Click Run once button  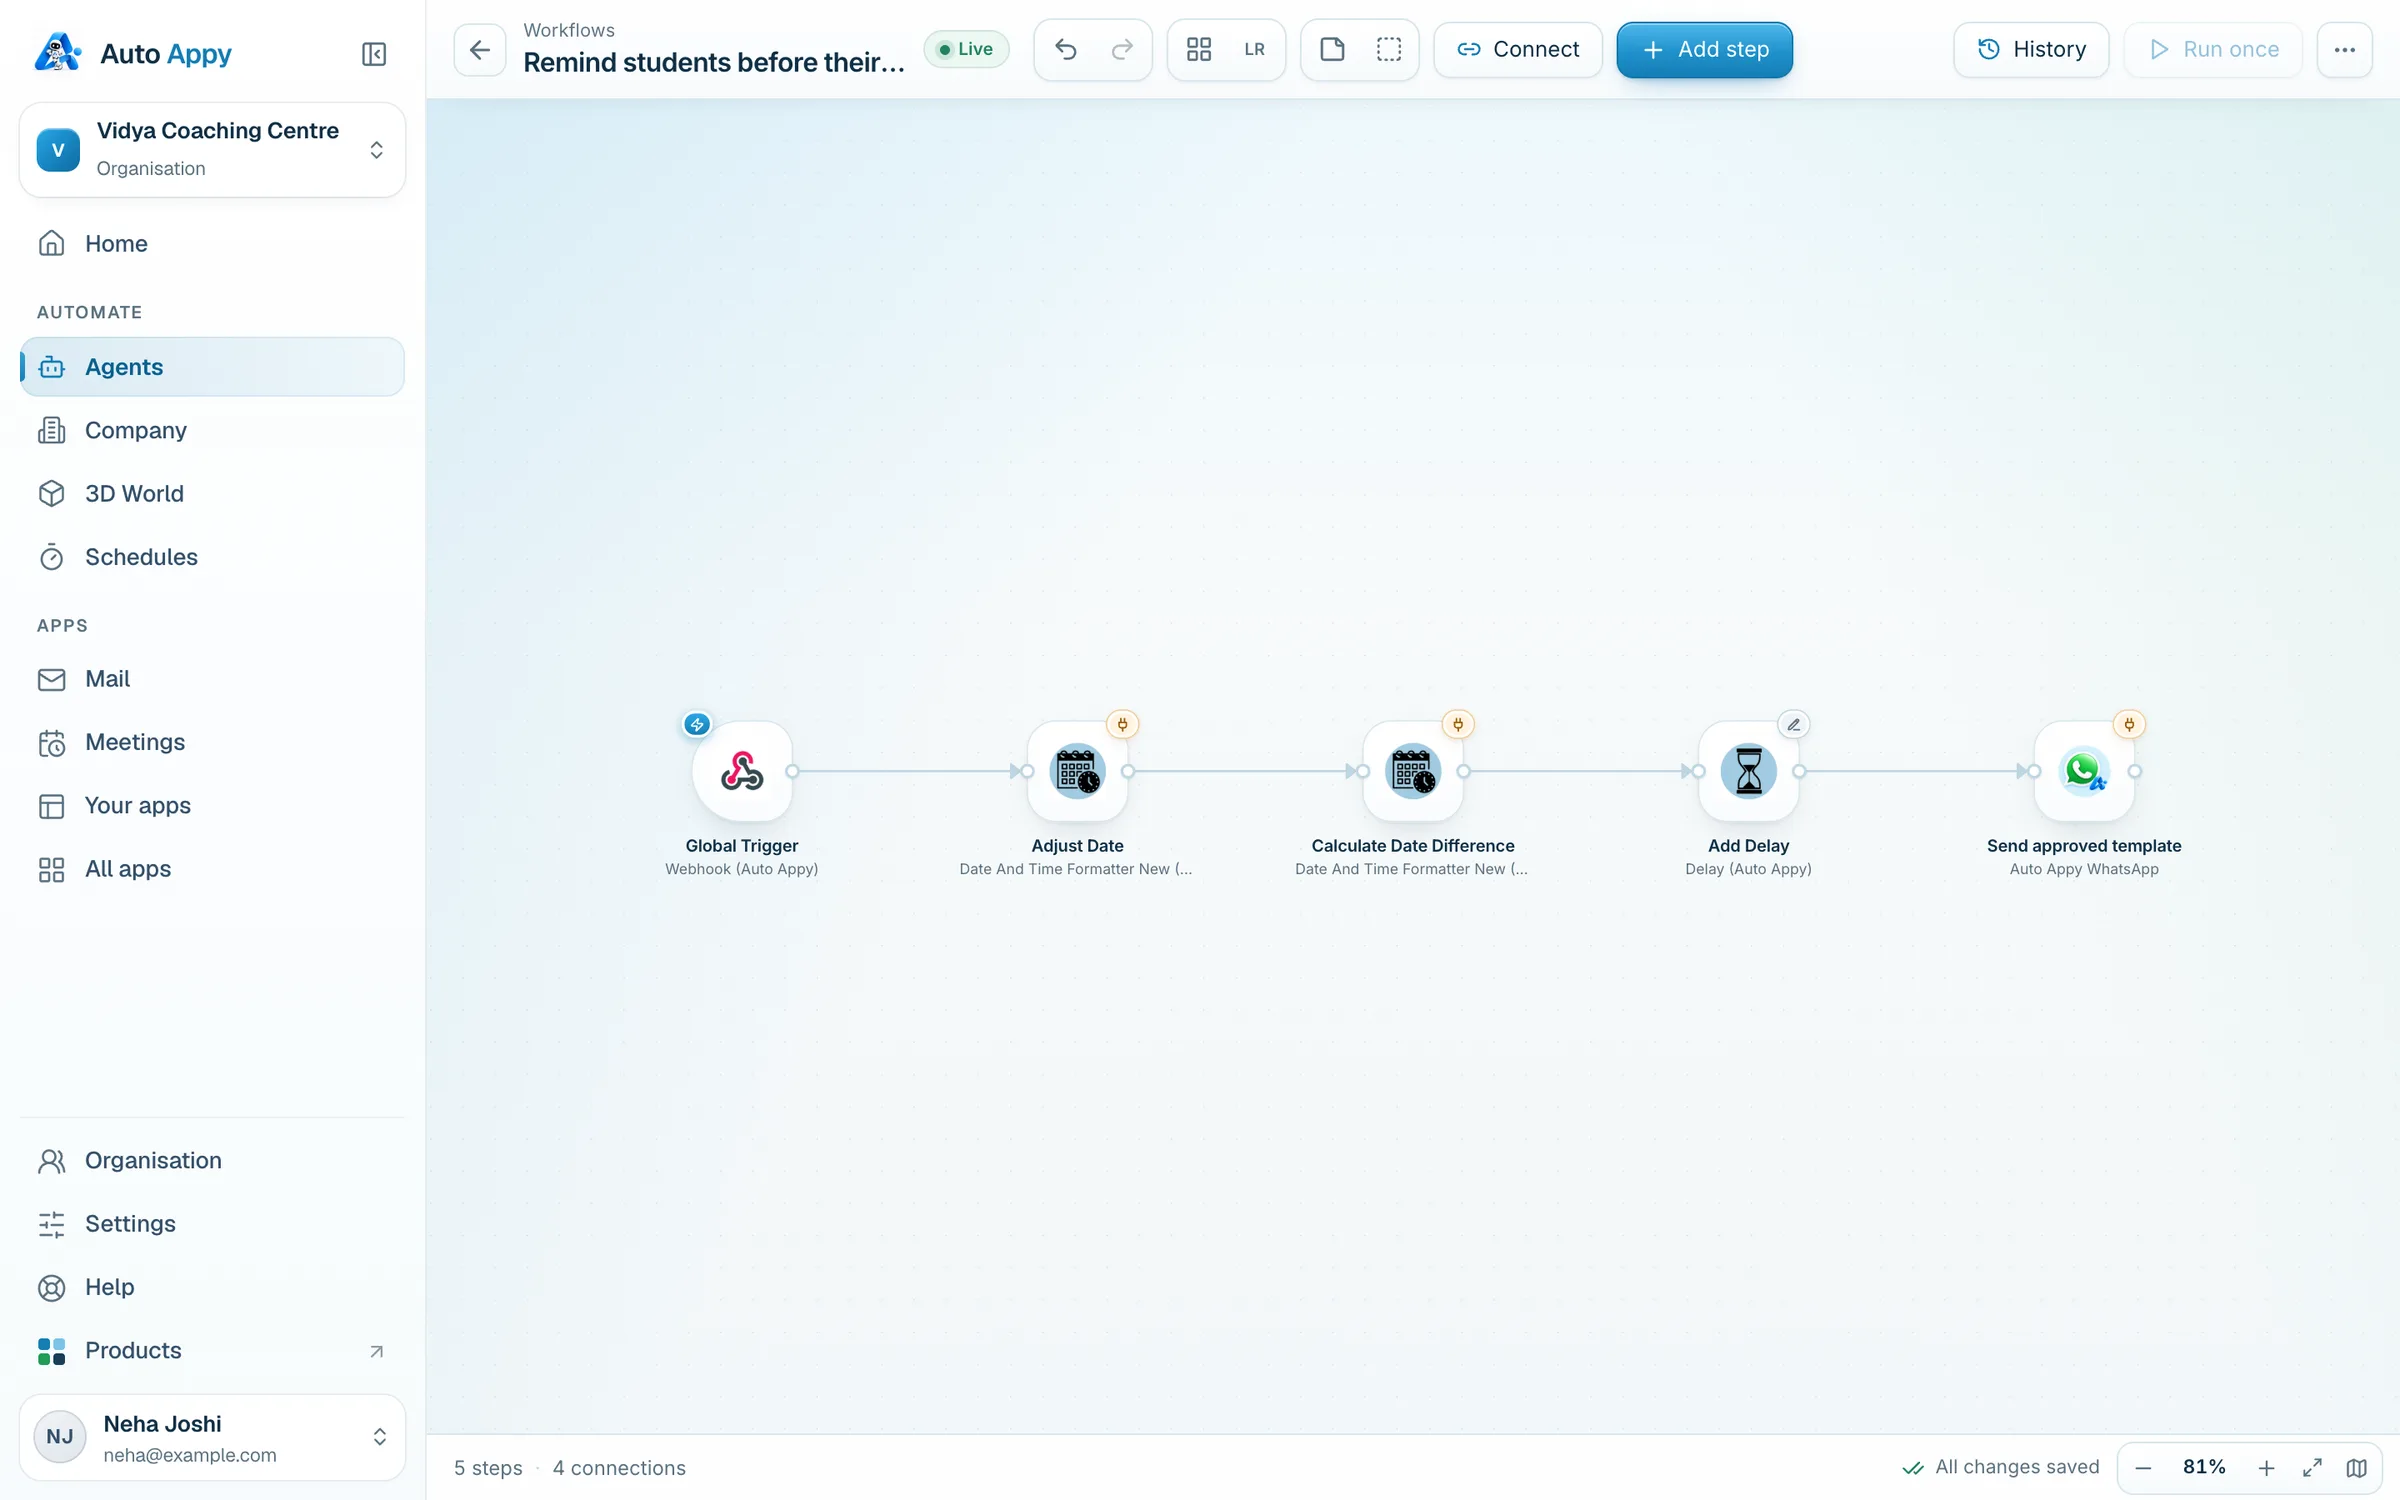tap(2213, 50)
